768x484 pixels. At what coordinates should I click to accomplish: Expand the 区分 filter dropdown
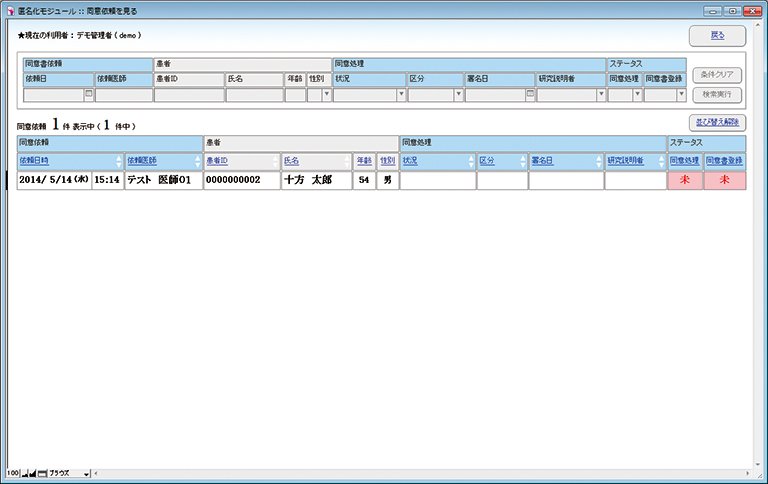[x=458, y=95]
